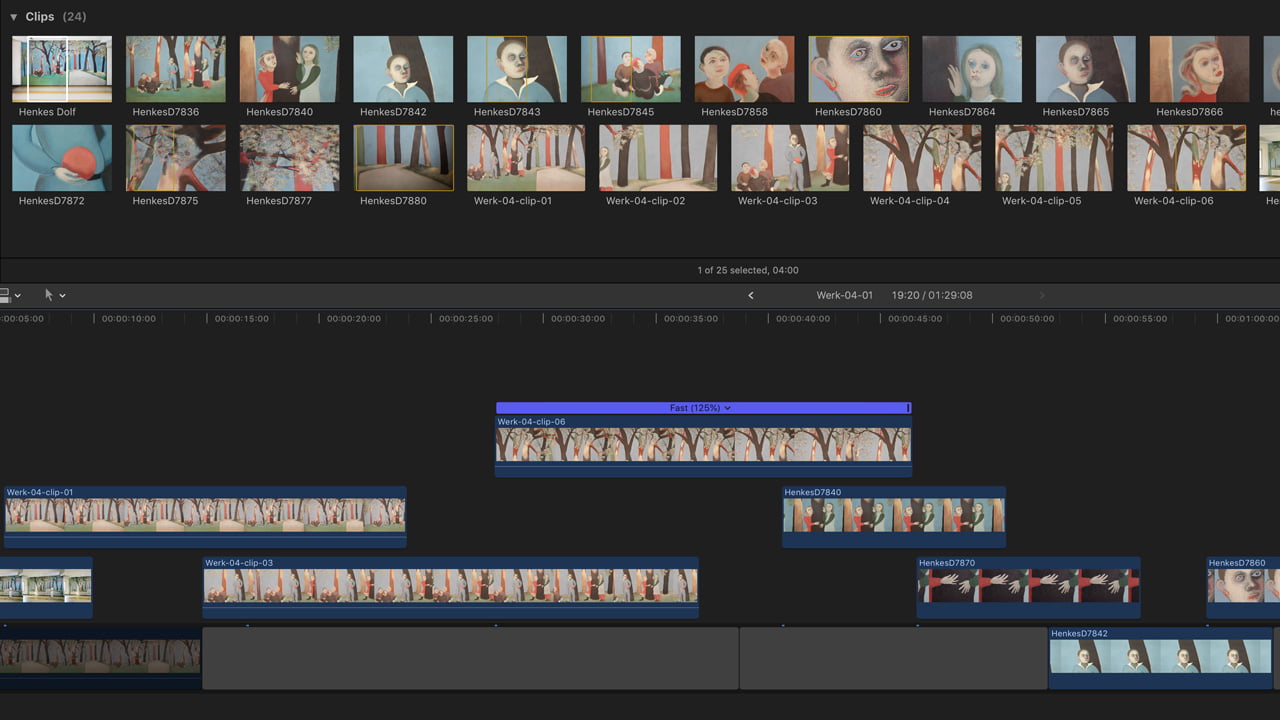1280x720 pixels.
Task: Go forward in timeline history
Action: click(1042, 296)
